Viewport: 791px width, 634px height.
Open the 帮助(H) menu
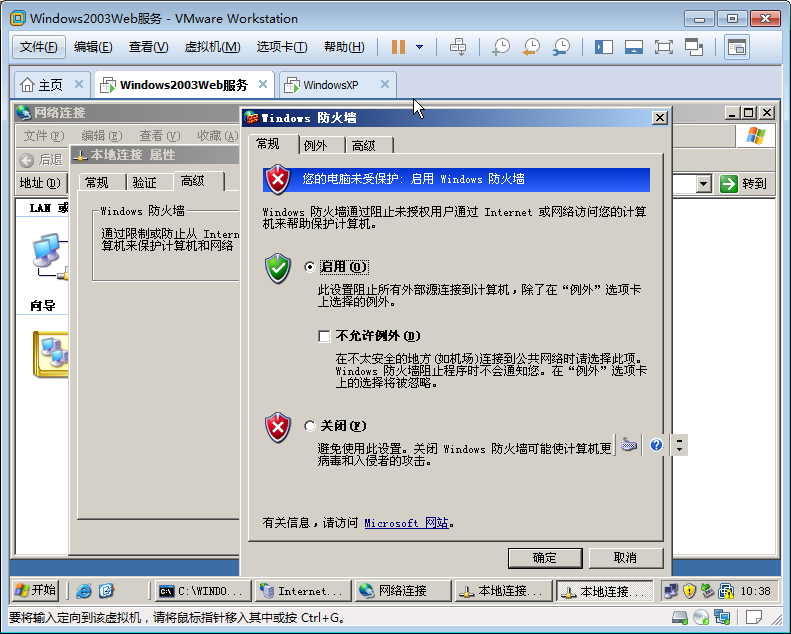[344, 47]
